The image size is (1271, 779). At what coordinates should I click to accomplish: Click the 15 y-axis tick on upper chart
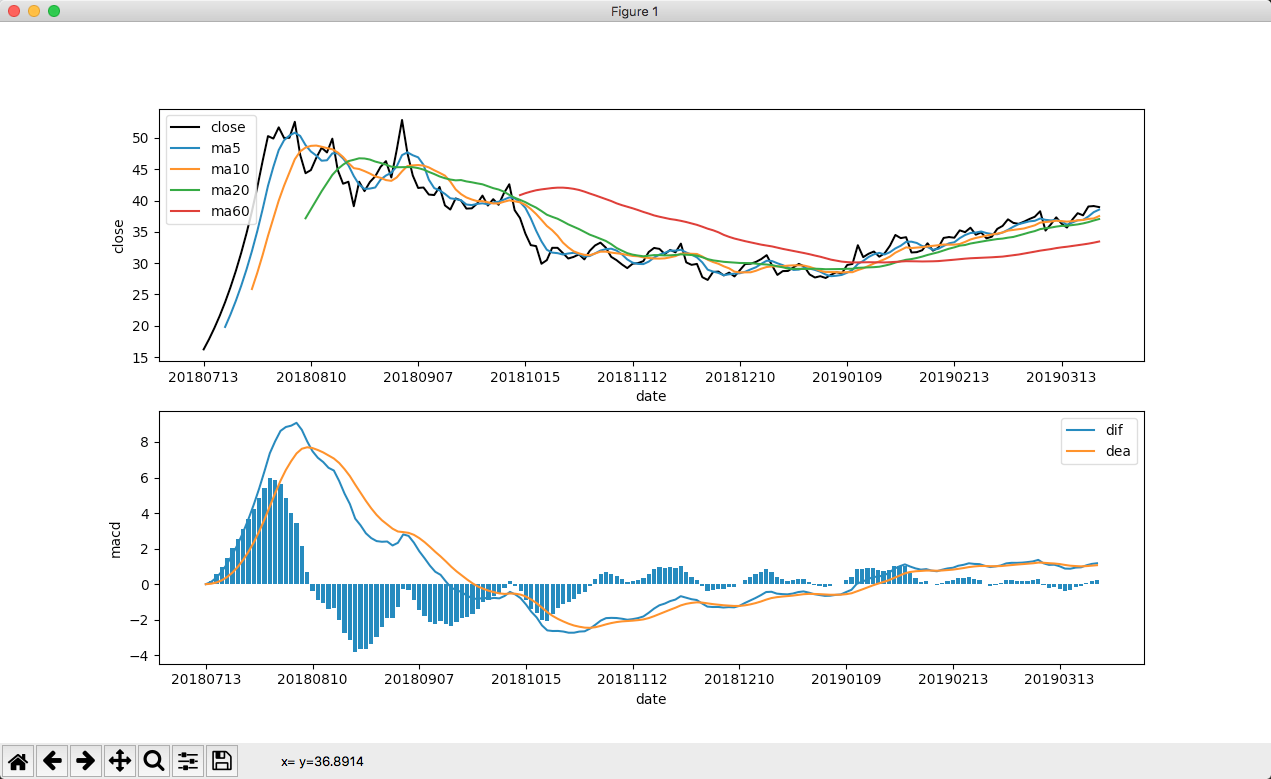(x=140, y=358)
